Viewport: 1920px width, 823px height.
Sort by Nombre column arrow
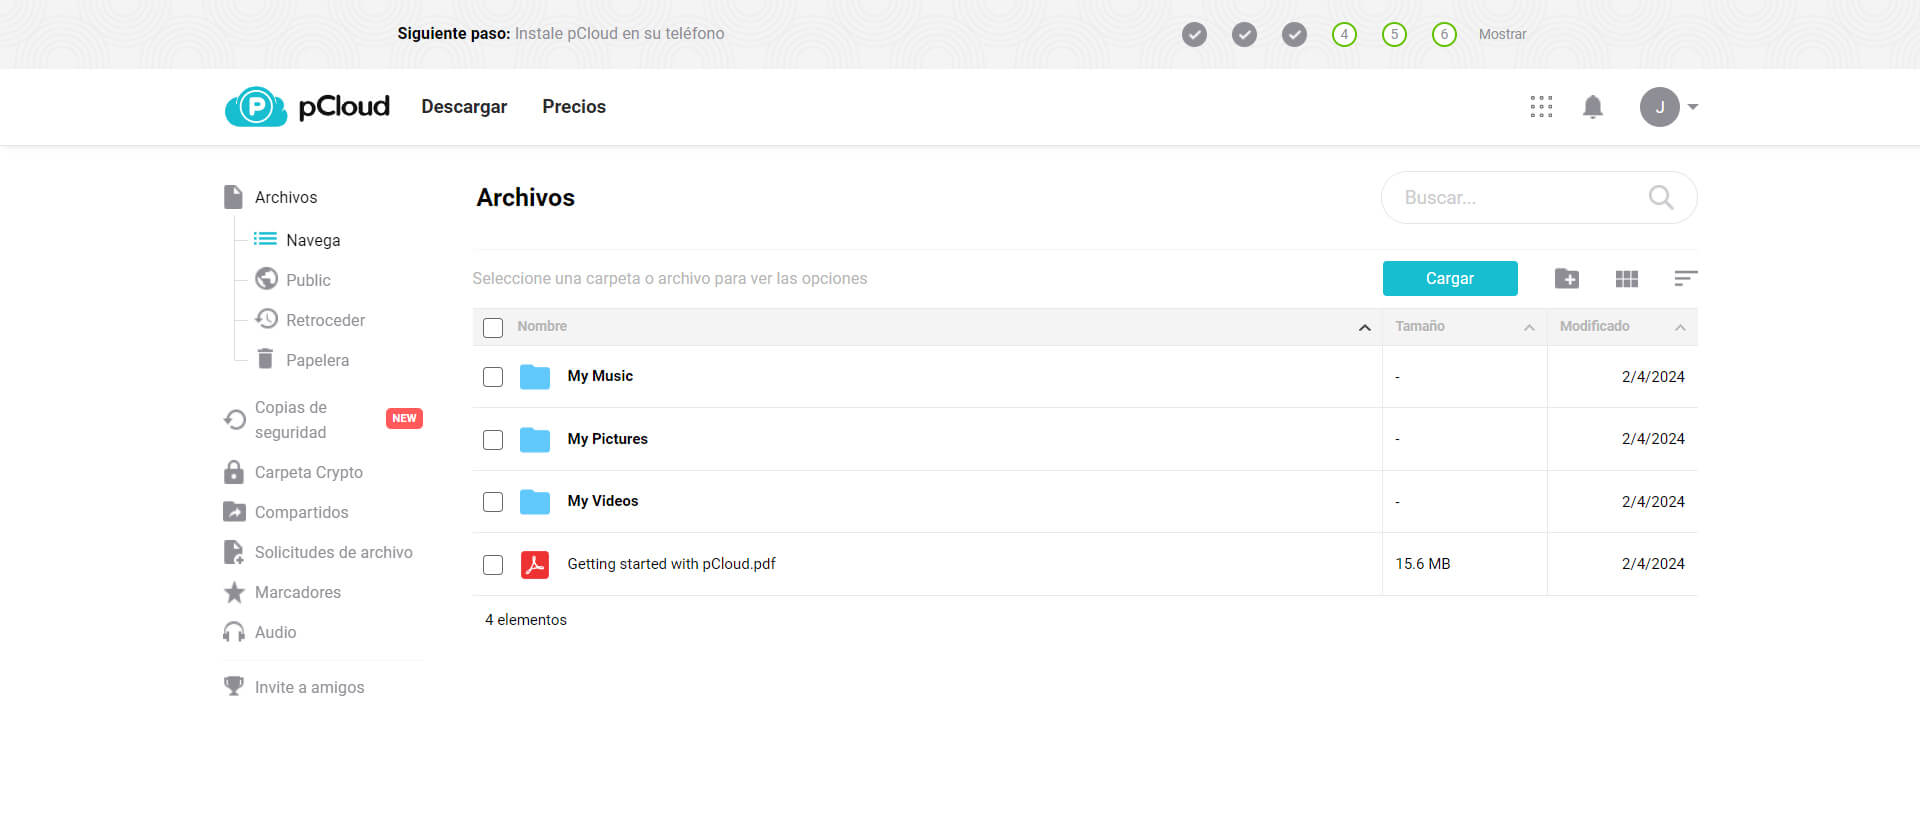(1365, 328)
